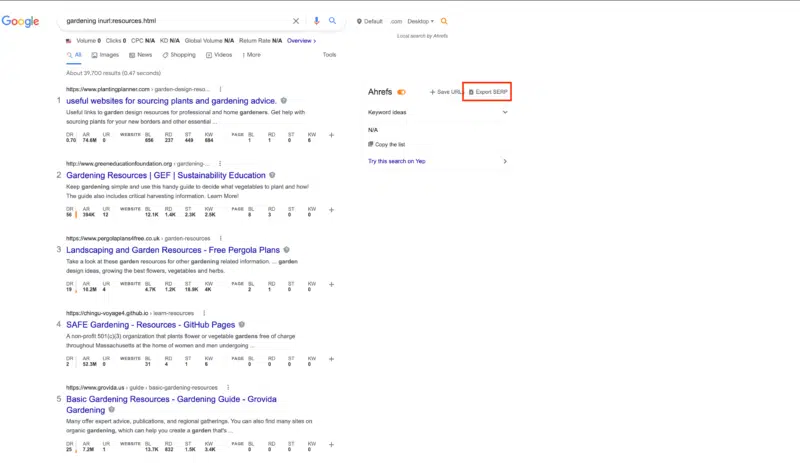Toggle the orange Ahrefs switch off
This screenshot has width=800, height=463.
click(402, 92)
